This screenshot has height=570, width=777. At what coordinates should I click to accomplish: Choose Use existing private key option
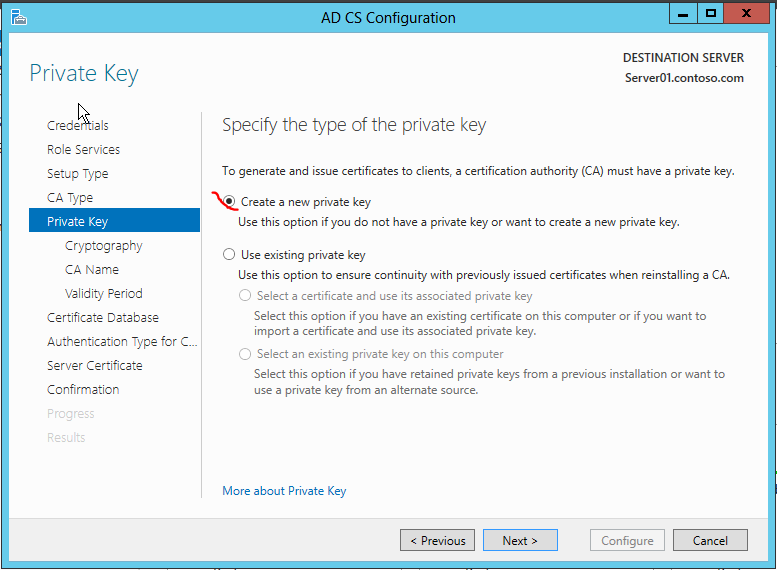(x=230, y=255)
